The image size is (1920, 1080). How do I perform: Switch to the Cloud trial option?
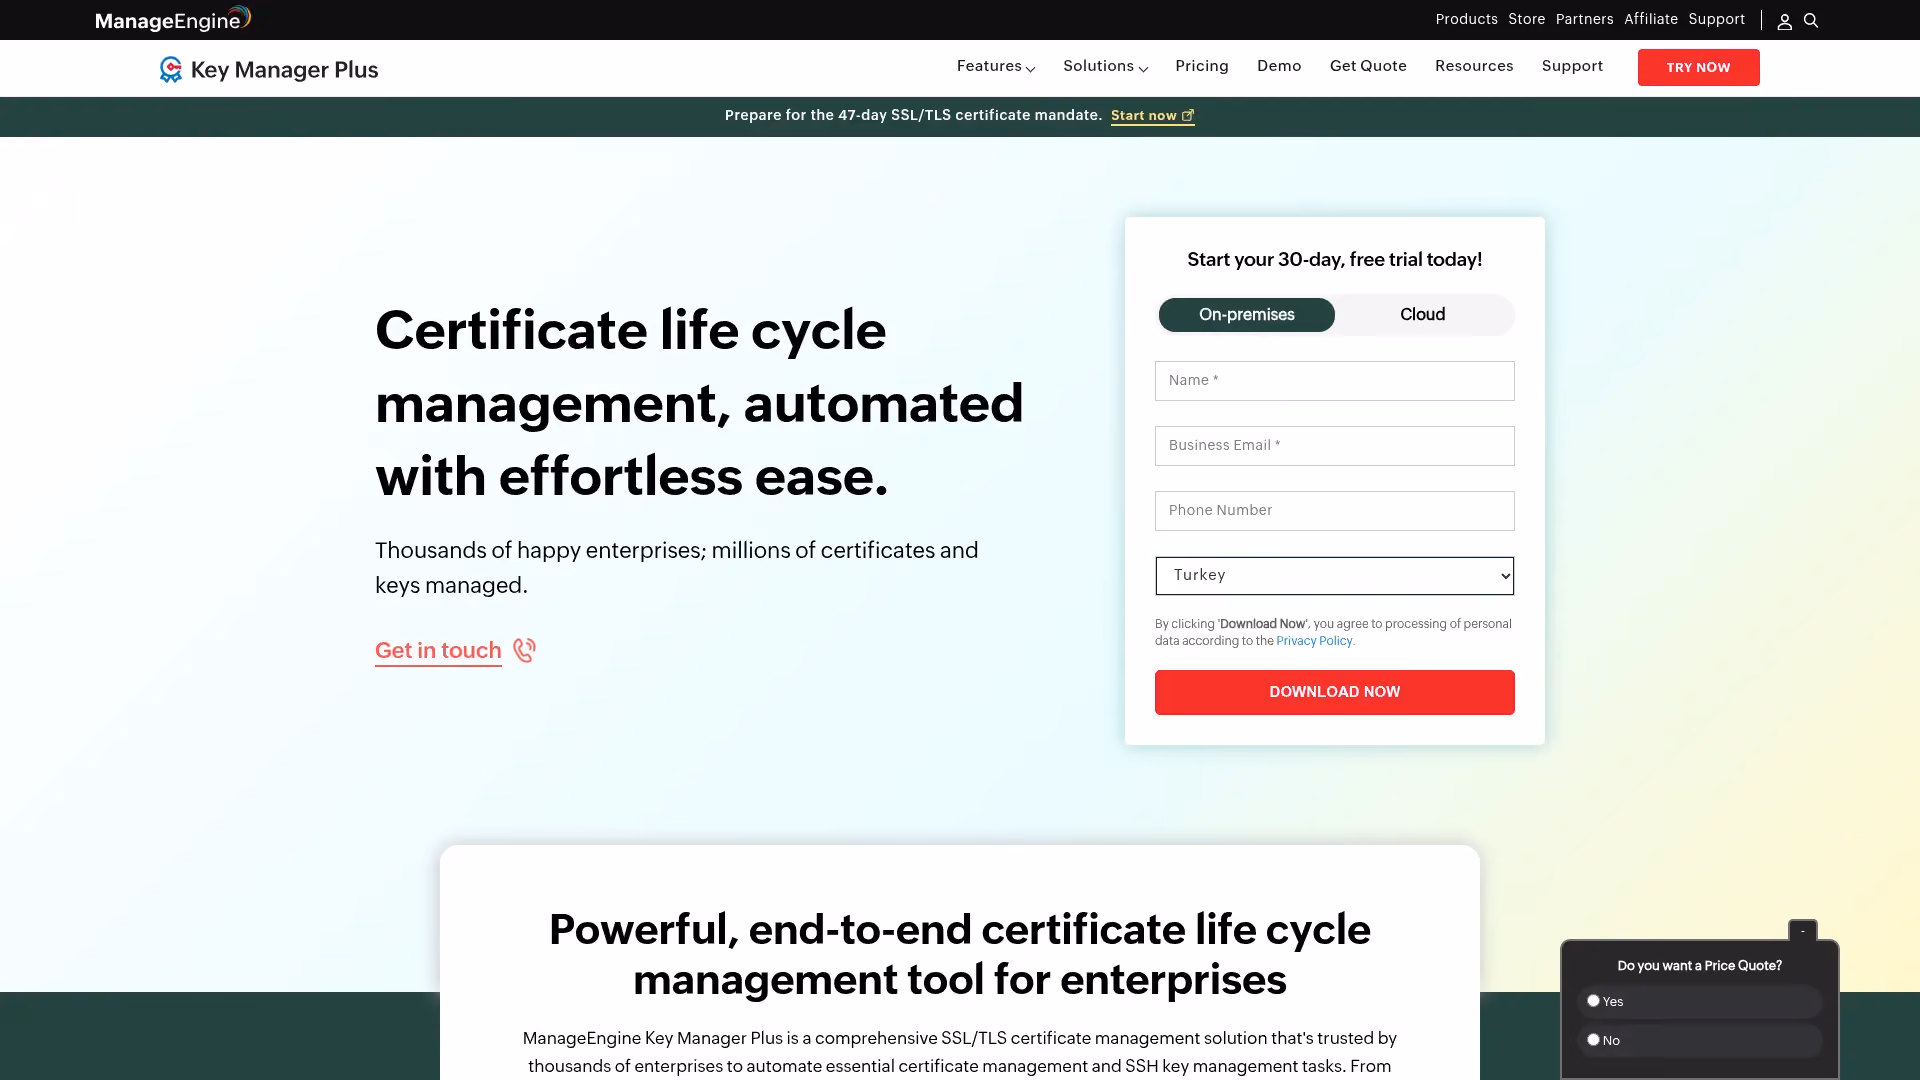[x=1422, y=315]
